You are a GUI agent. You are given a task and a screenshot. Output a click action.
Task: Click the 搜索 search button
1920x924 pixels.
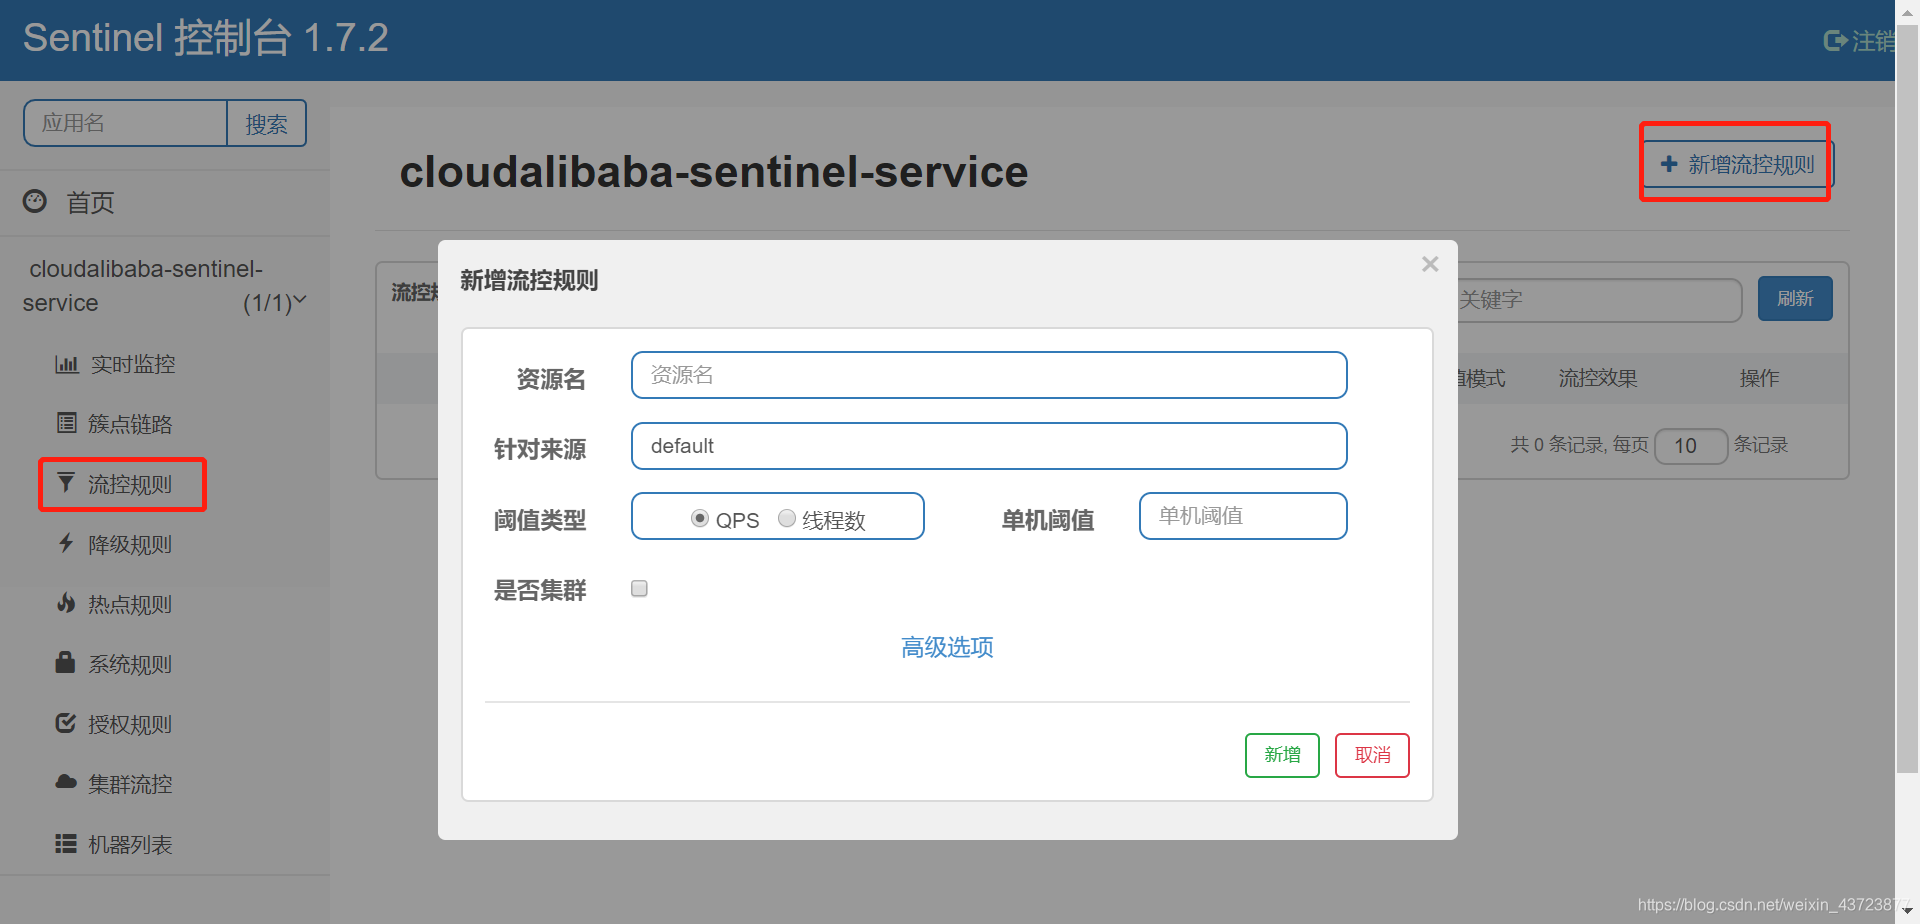(266, 123)
